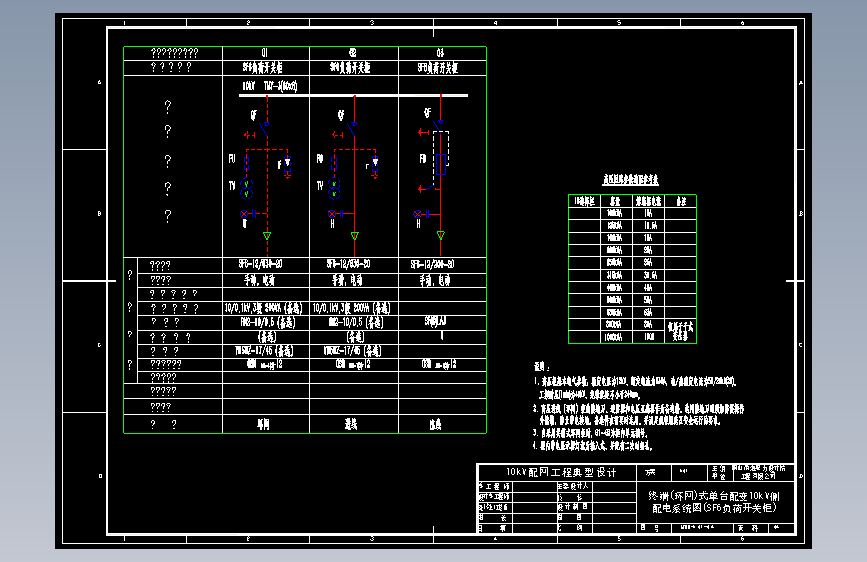867x562 pixels.
Task: Click the QF label in the first cabinet
Action: tap(253, 115)
